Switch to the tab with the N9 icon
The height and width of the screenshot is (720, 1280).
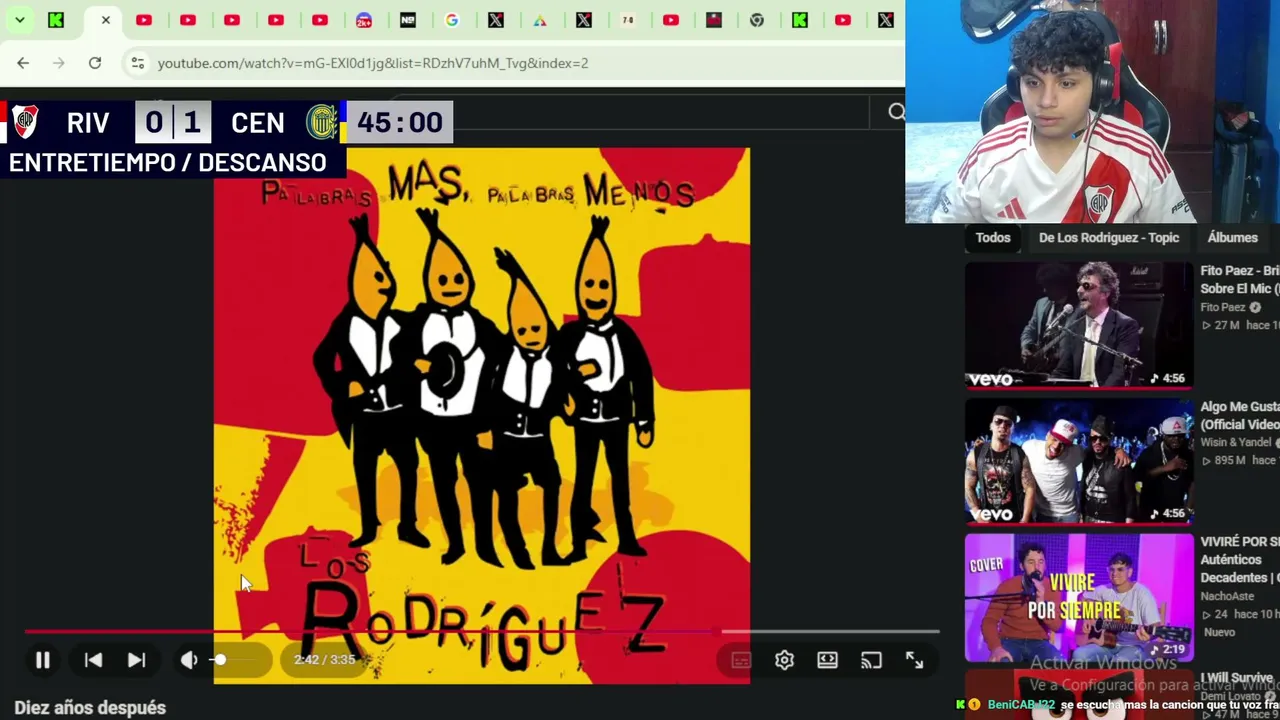click(x=408, y=20)
